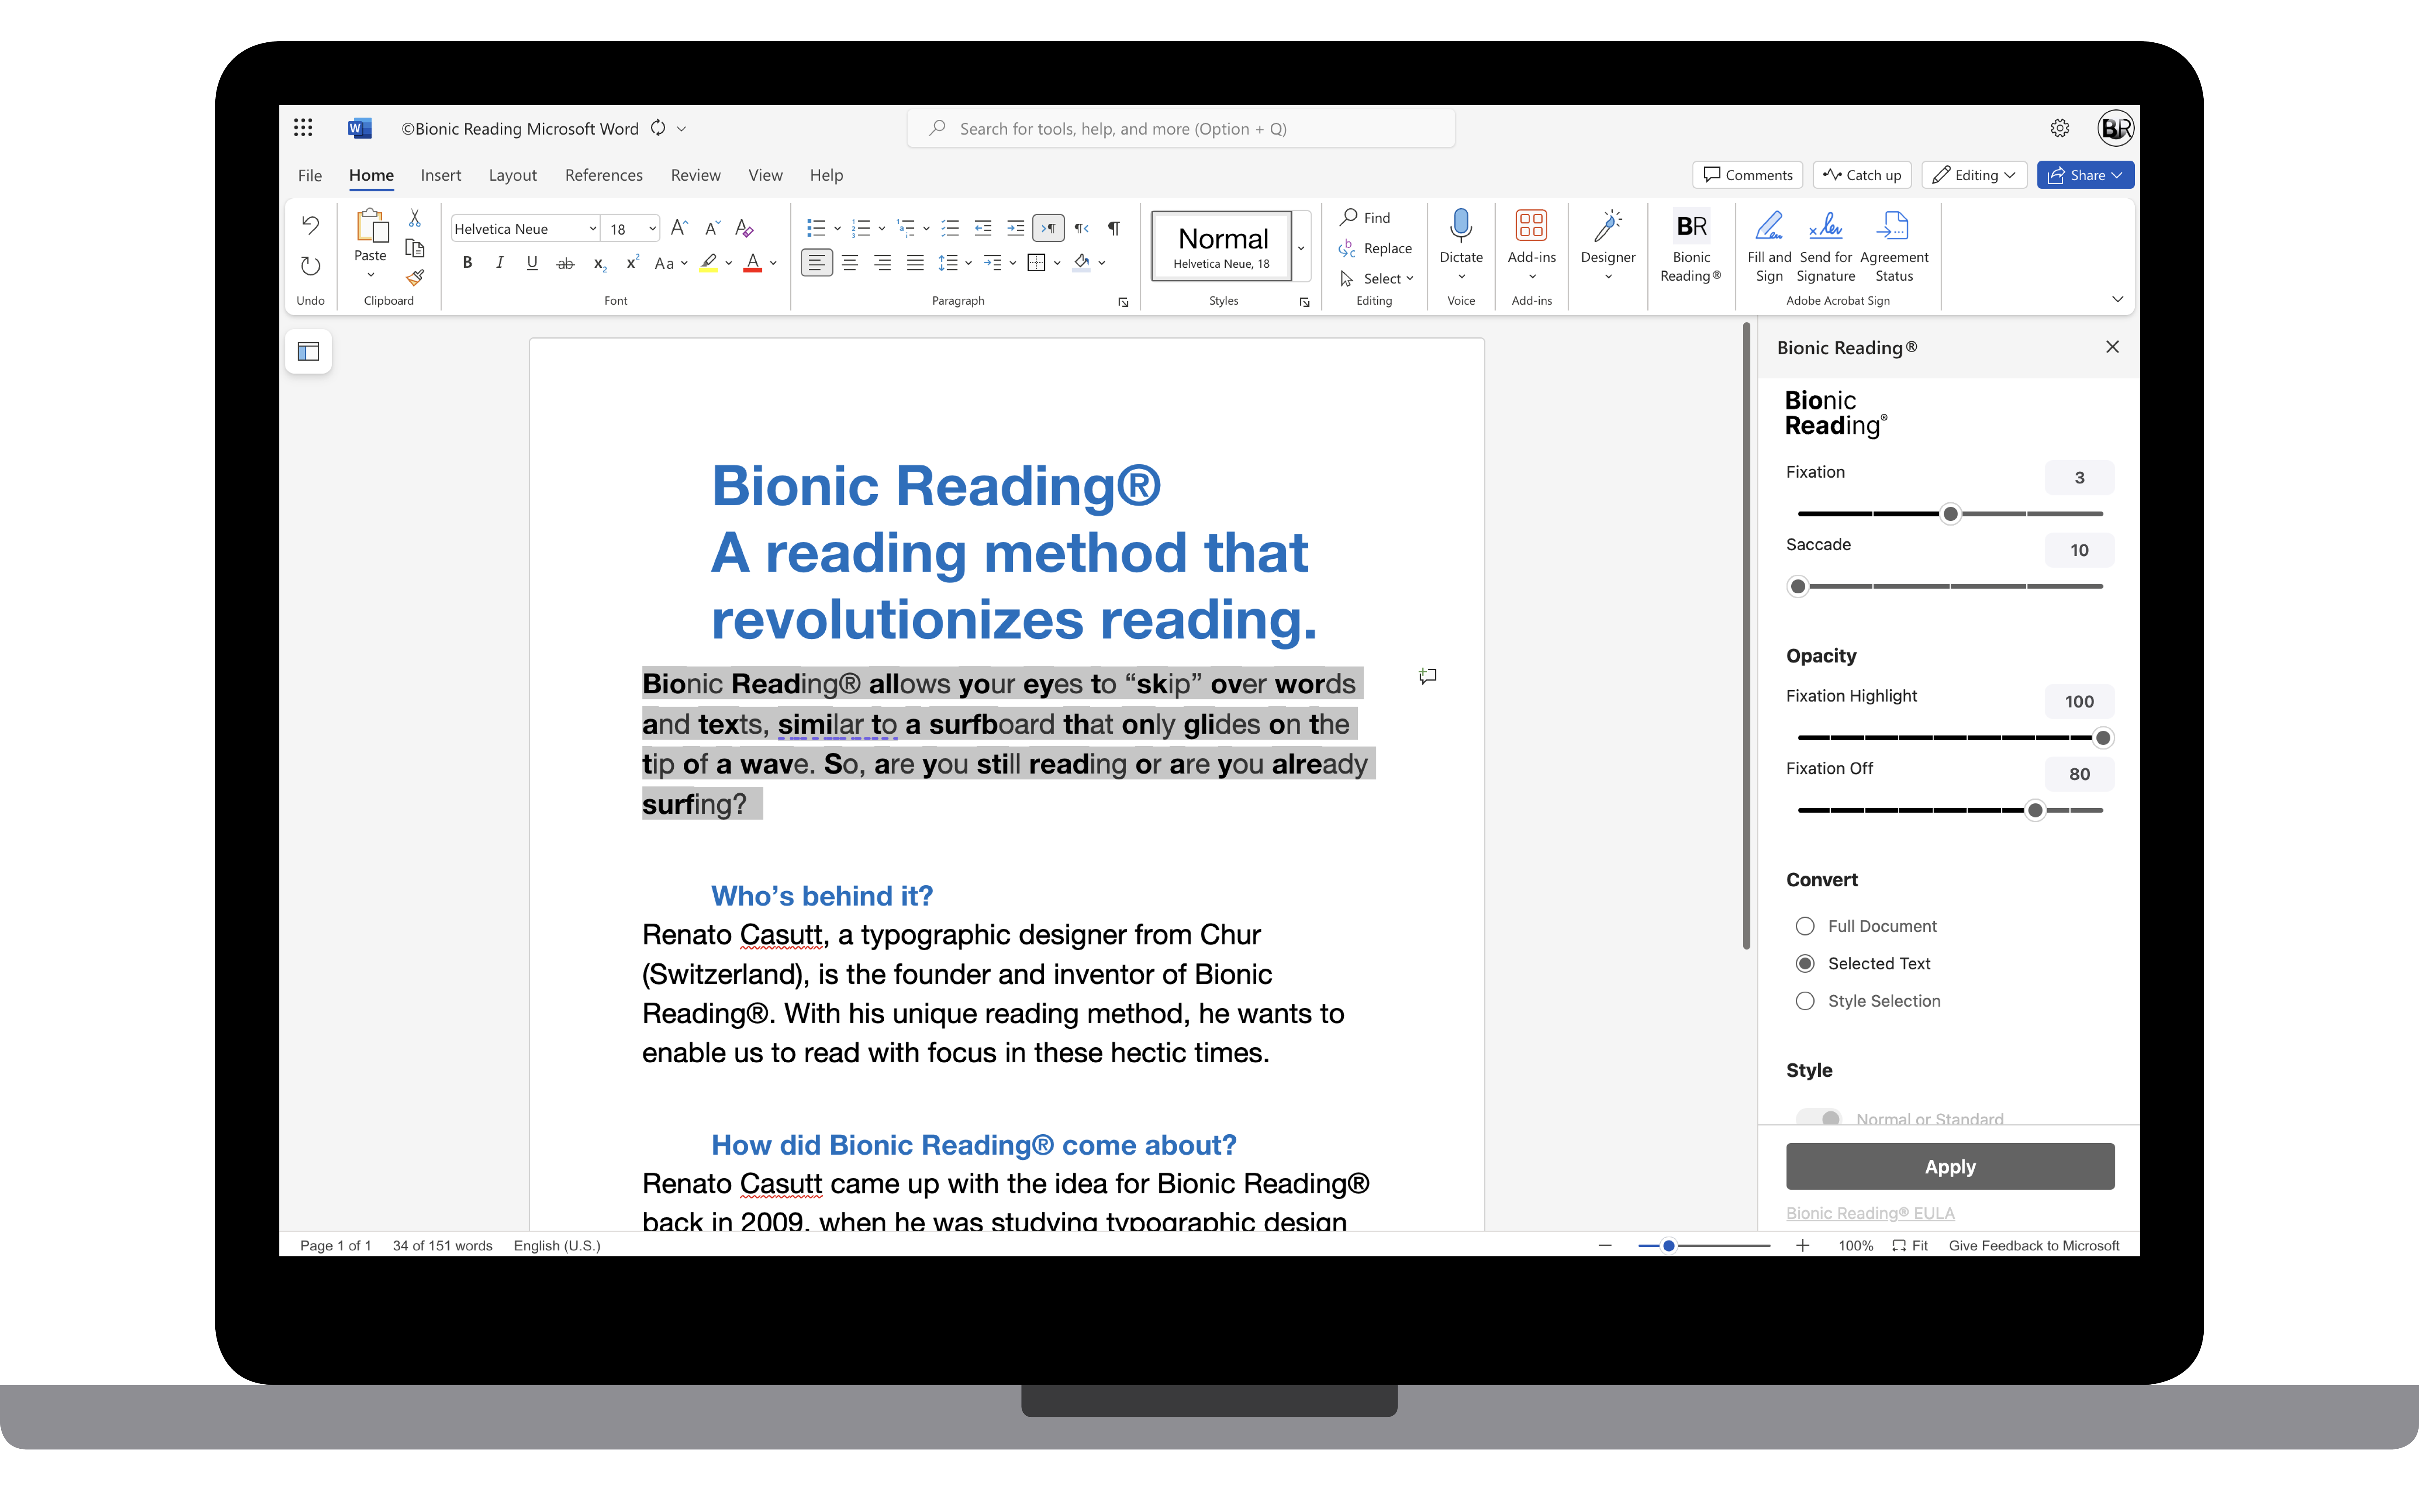Adjust the Saccade slider handle
2419x1512 pixels.
tap(1798, 586)
